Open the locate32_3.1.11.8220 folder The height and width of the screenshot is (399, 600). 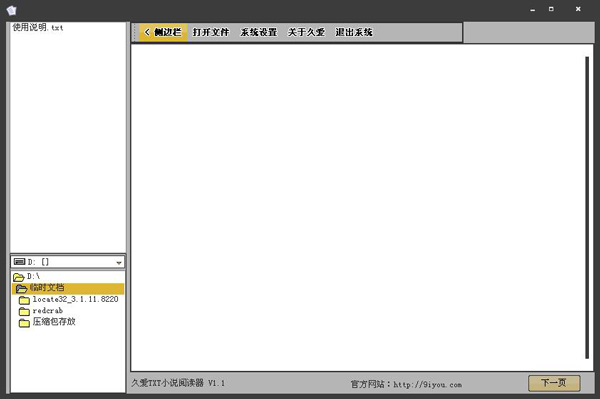pos(75,299)
